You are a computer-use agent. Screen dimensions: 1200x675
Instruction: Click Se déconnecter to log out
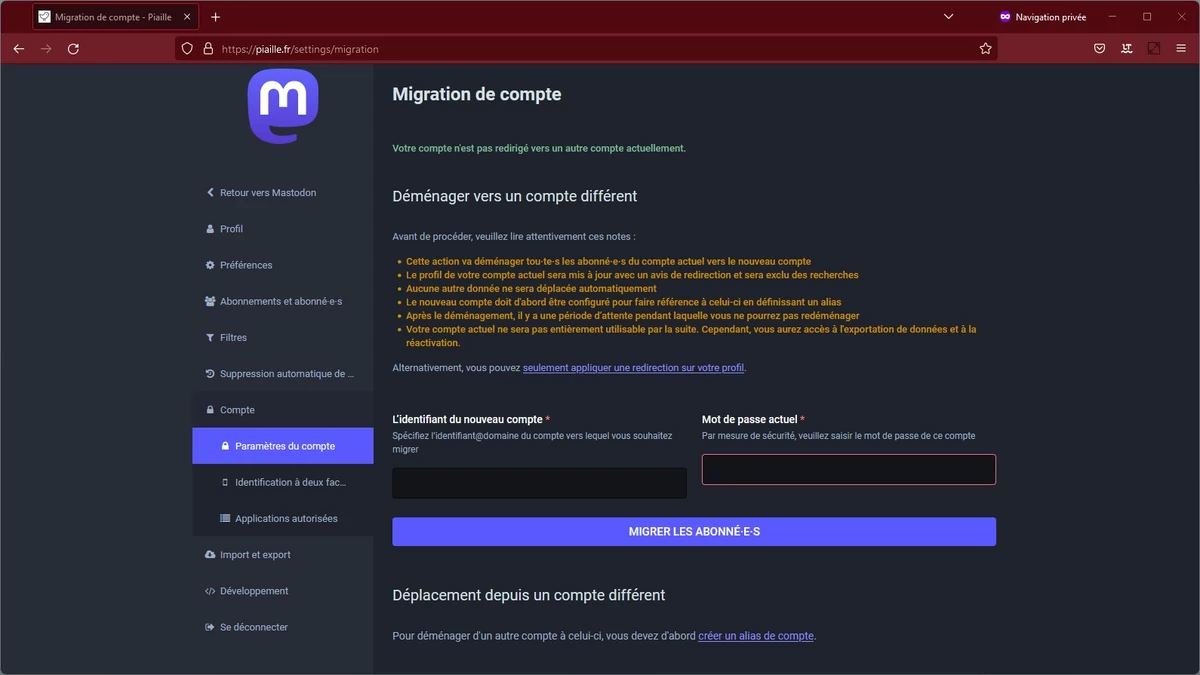[x=283, y=627]
